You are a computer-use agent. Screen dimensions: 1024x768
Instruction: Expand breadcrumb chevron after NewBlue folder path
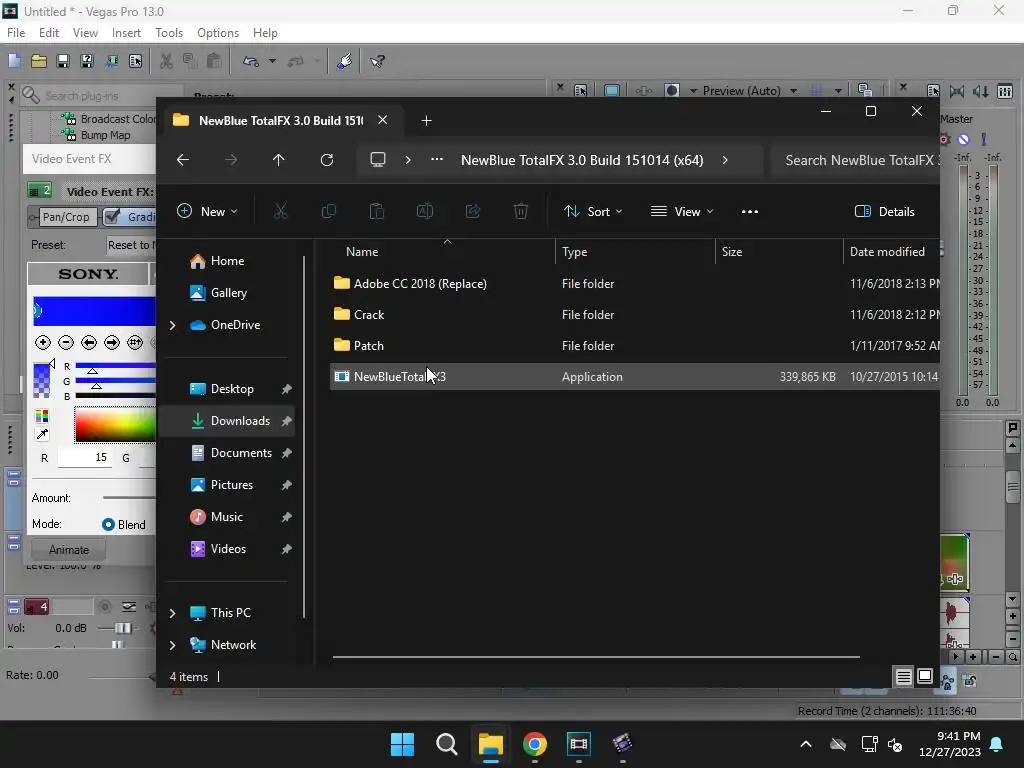click(x=725, y=160)
